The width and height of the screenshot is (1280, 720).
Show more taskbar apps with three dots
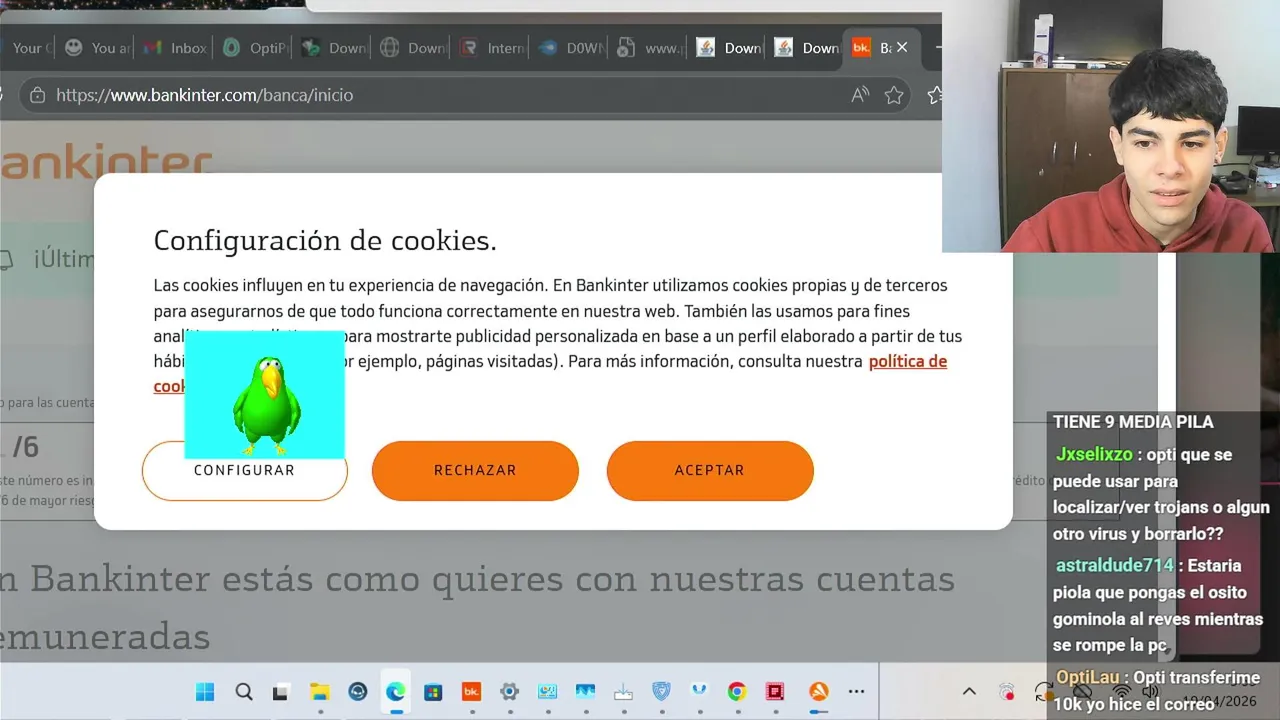click(x=856, y=691)
